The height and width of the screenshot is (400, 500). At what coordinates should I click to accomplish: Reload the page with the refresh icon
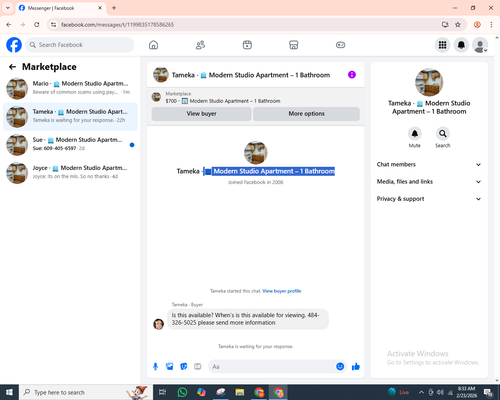(37, 25)
